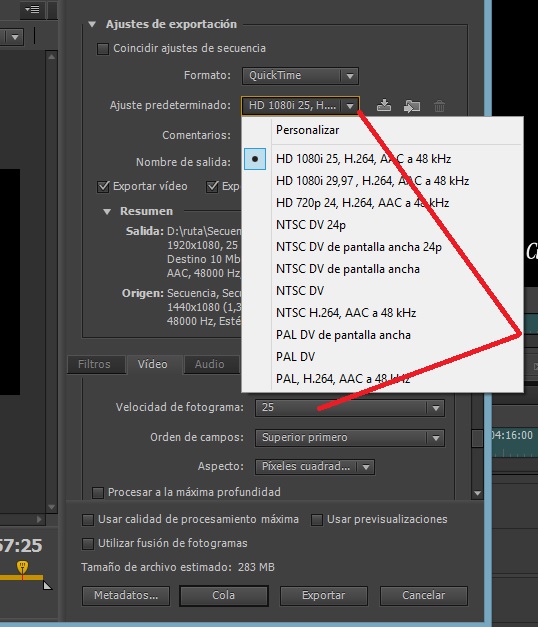538x627 pixels.
Task: Open the Velocidad de fotograma dropdown
Action: coord(350,408)
